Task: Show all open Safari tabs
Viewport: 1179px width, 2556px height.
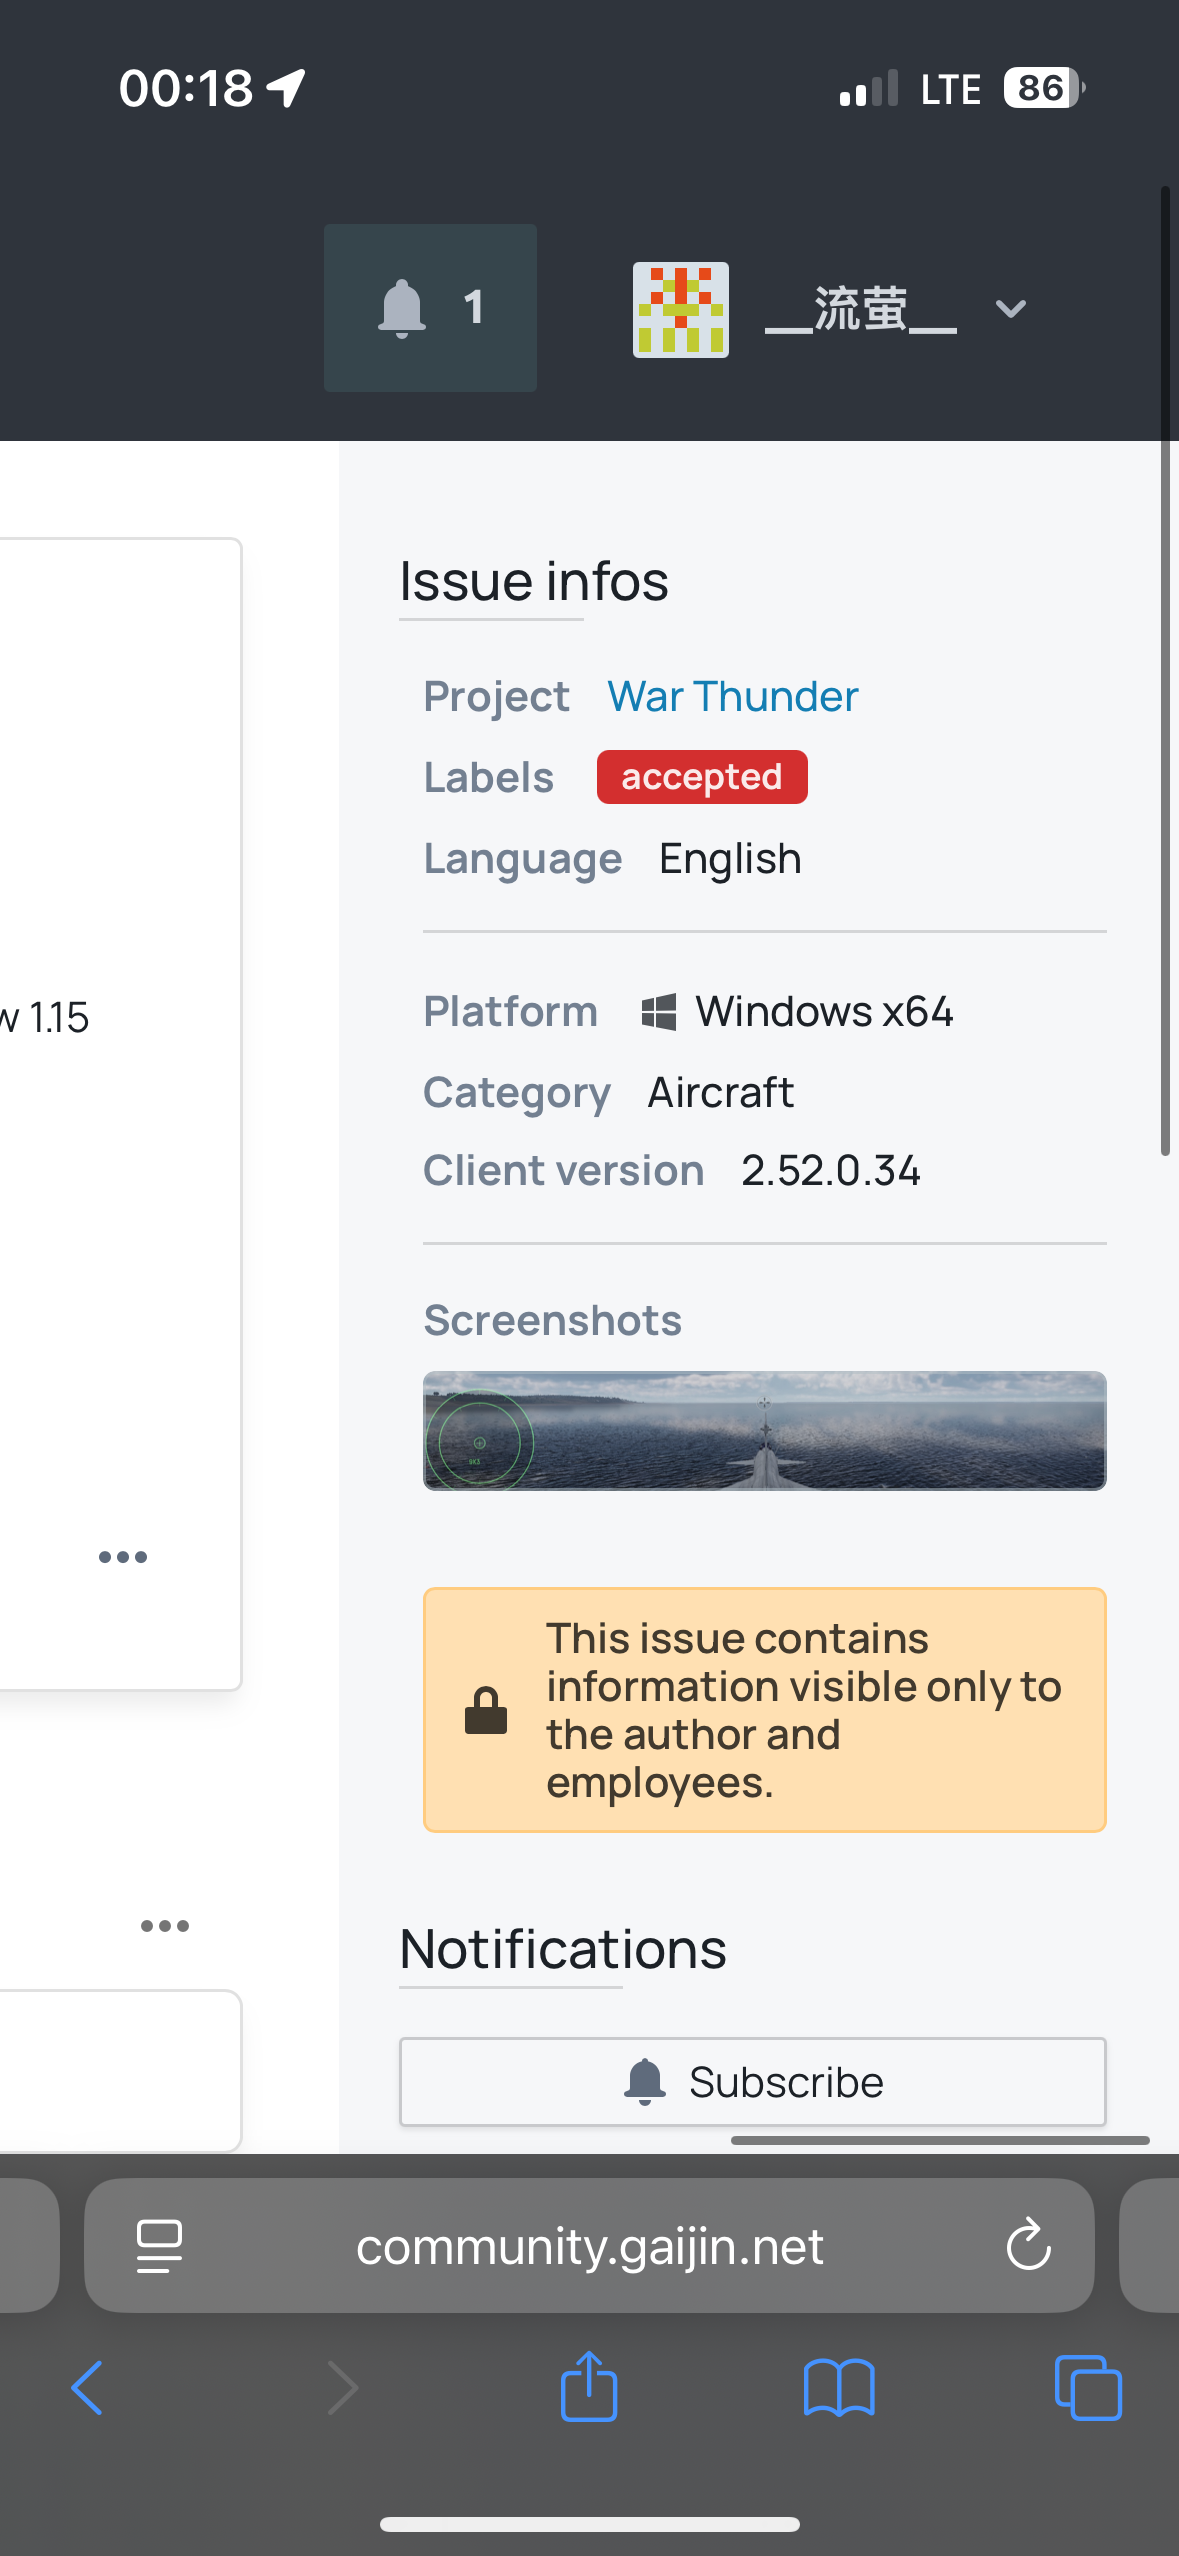Action: coord(1088,2388)
